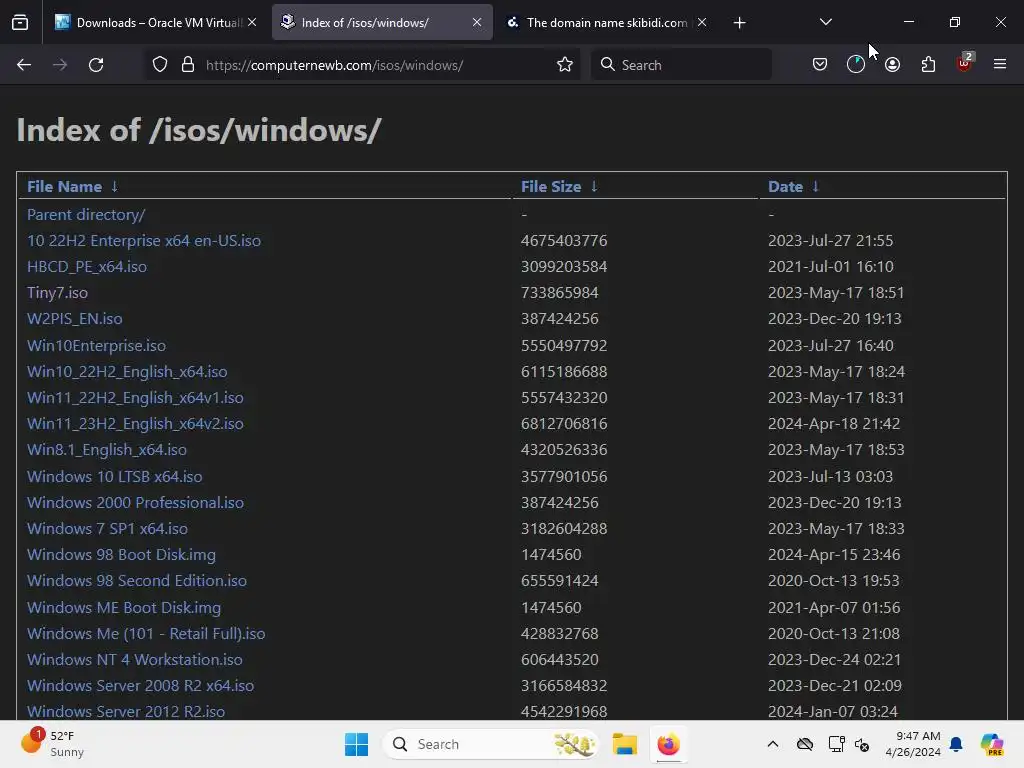Bookmark this page with star icon
Image resolution: width=1024 pixels, height=768 pixels.
pos(565,65)
